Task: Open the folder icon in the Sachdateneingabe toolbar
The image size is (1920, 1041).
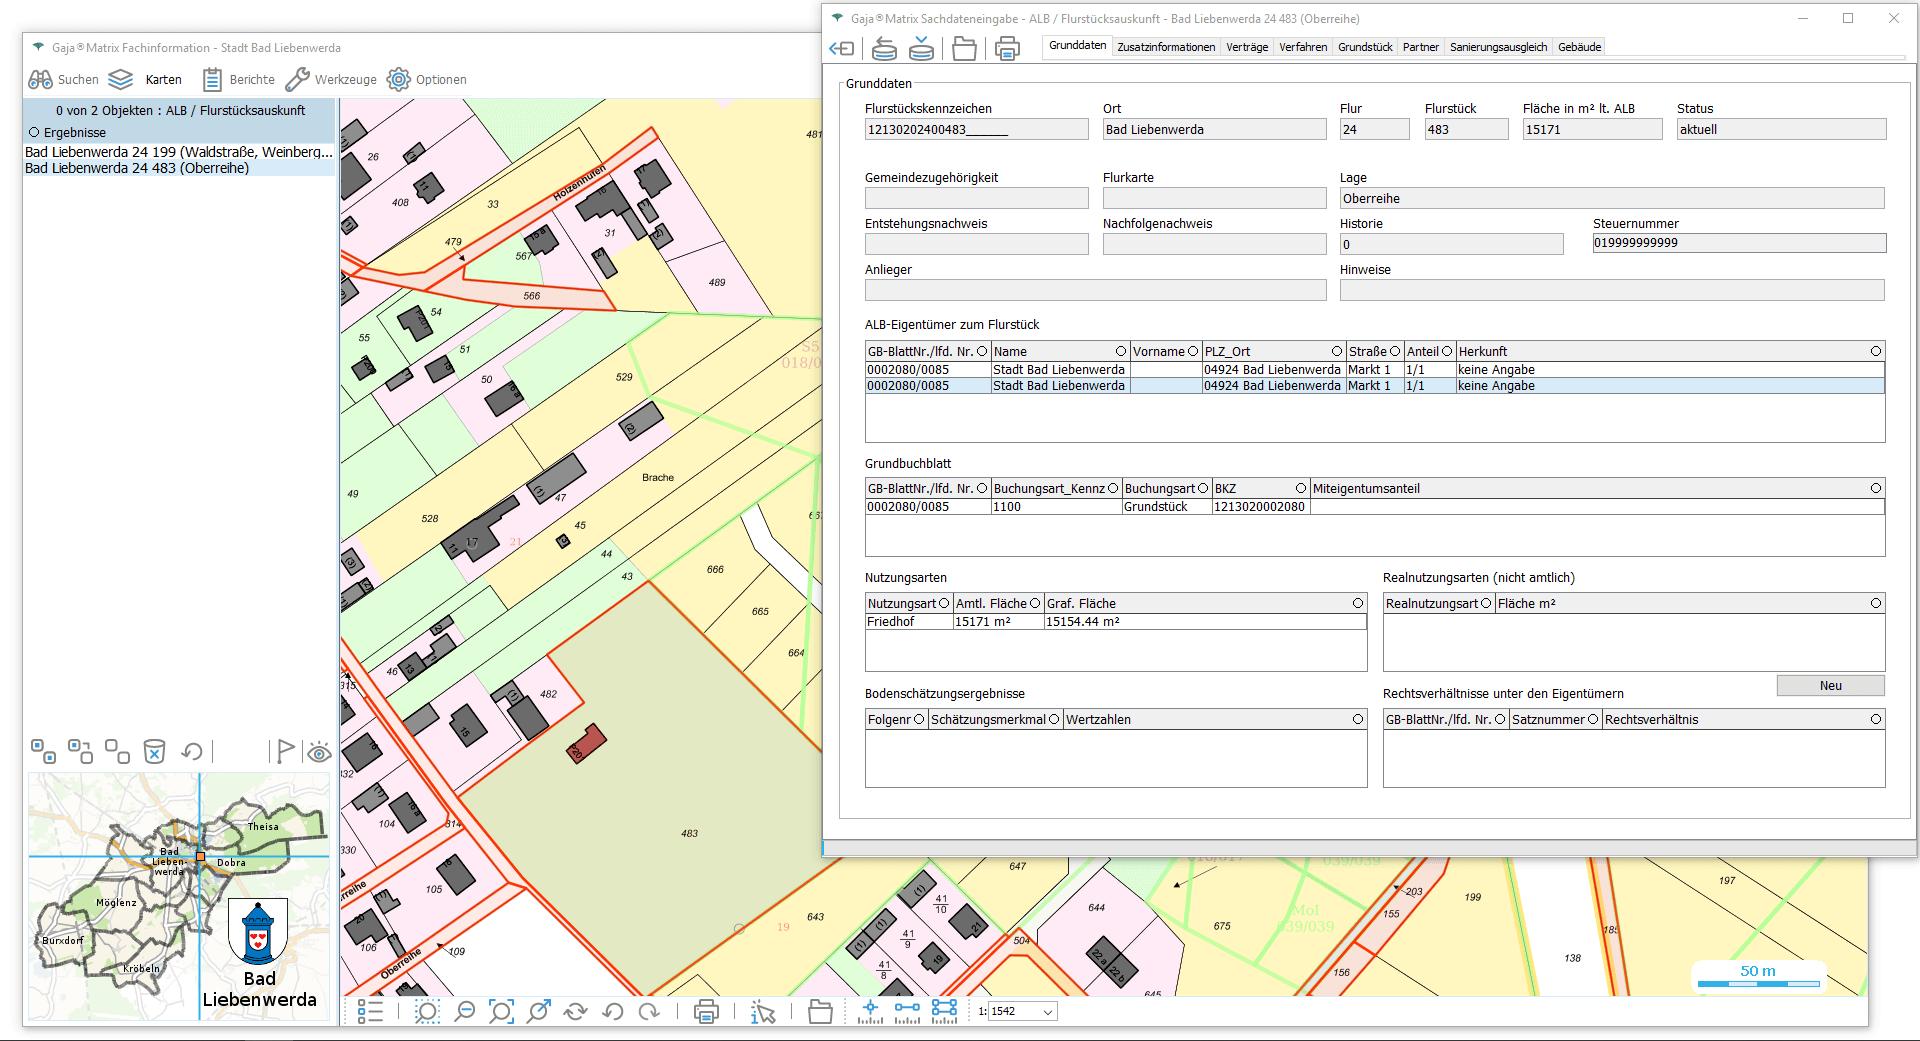Action: click(964, 48)
